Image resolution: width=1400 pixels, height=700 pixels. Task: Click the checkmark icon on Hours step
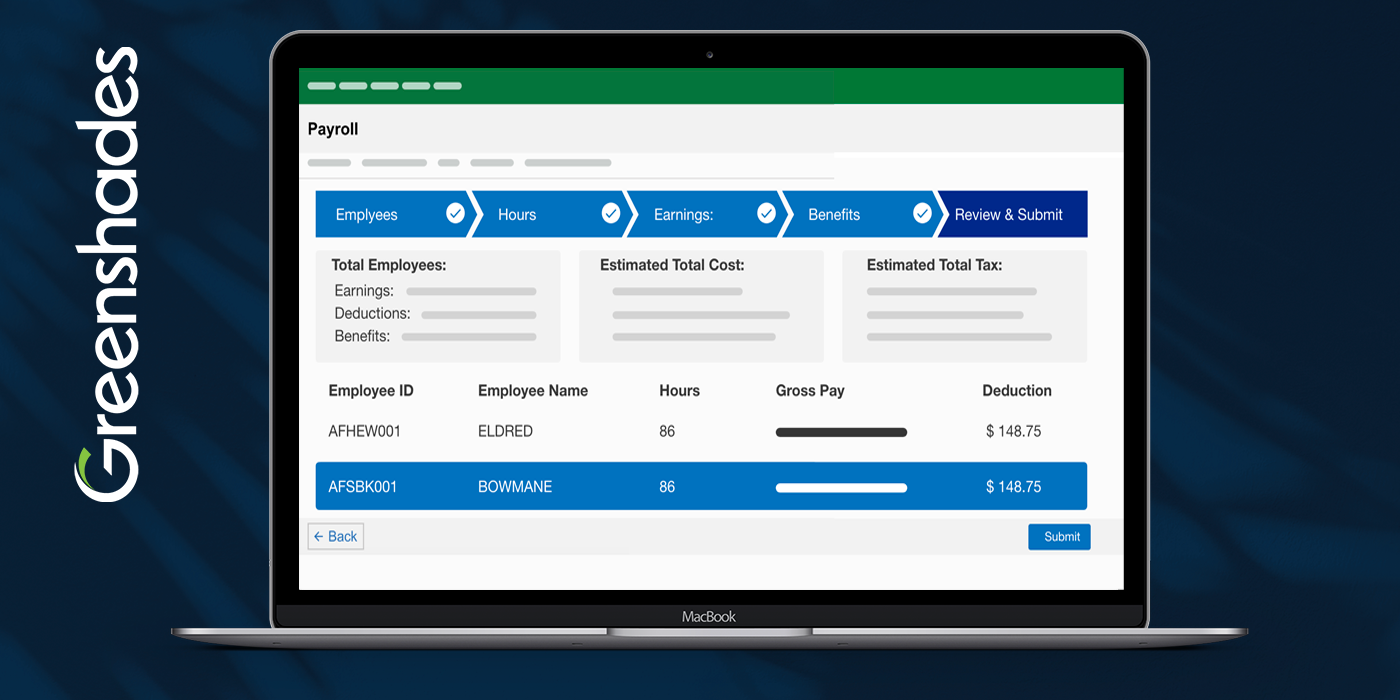611,214
